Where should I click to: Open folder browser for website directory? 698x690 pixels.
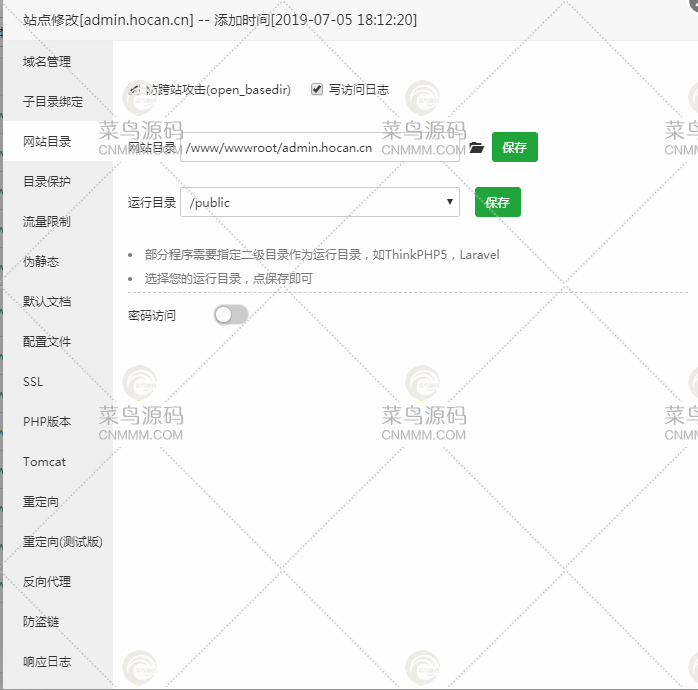(x=476, y=147)
